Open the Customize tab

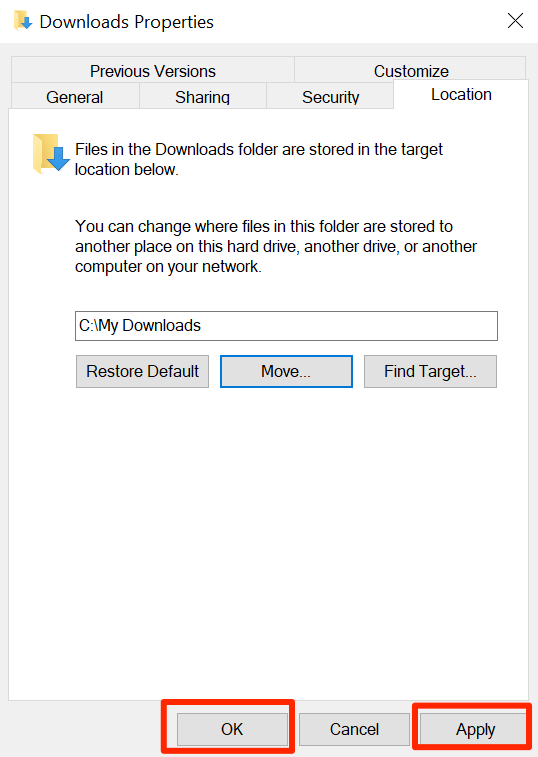411,70
